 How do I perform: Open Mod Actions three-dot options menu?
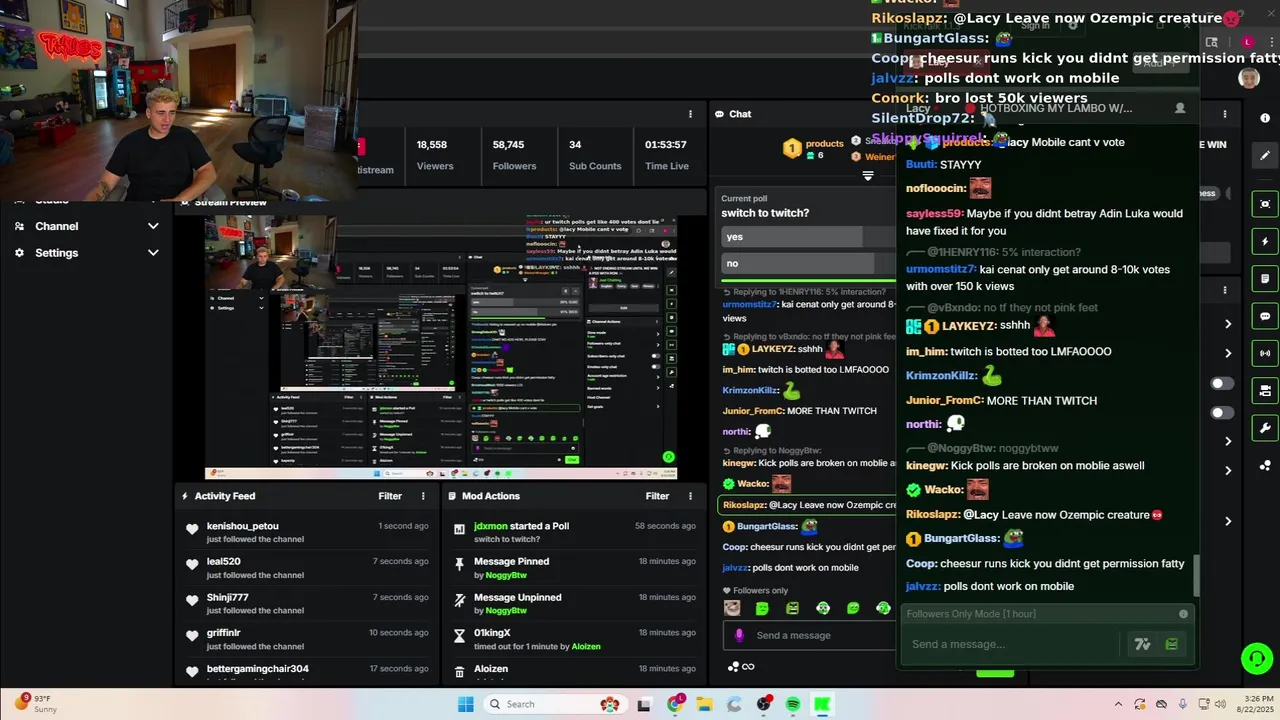(690, 496)
